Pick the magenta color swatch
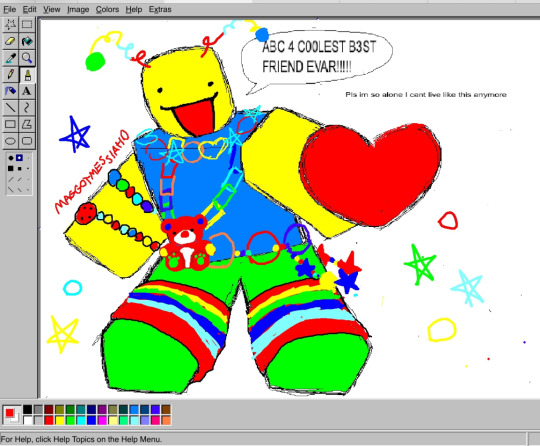Image resolution: width=540 pixels, height=446 pixels. coord(102,420)
